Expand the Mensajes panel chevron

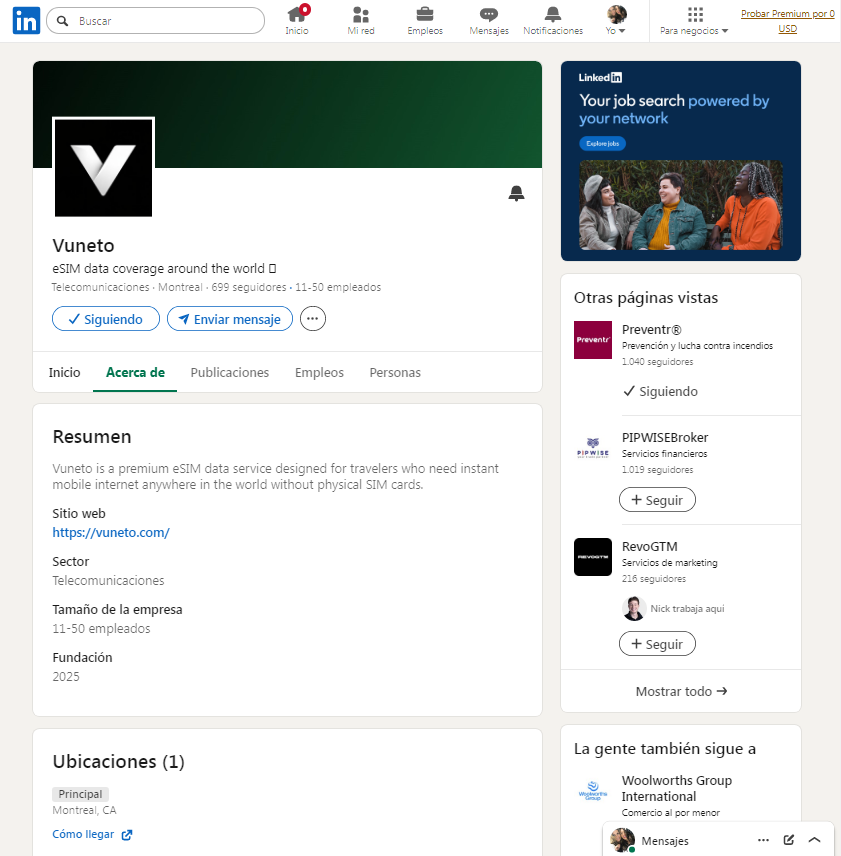point(814,840)
